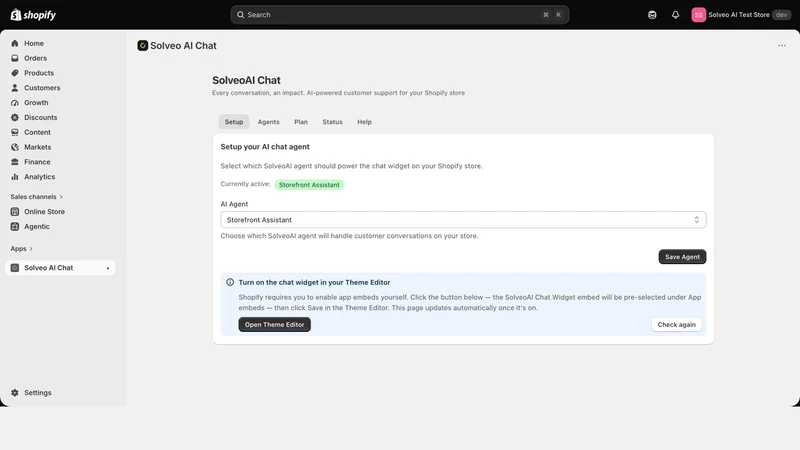The width and height of the screenshot is (800, 450).
Task: Click Open Theme Editor button
Action: click(x=274, y=324)
